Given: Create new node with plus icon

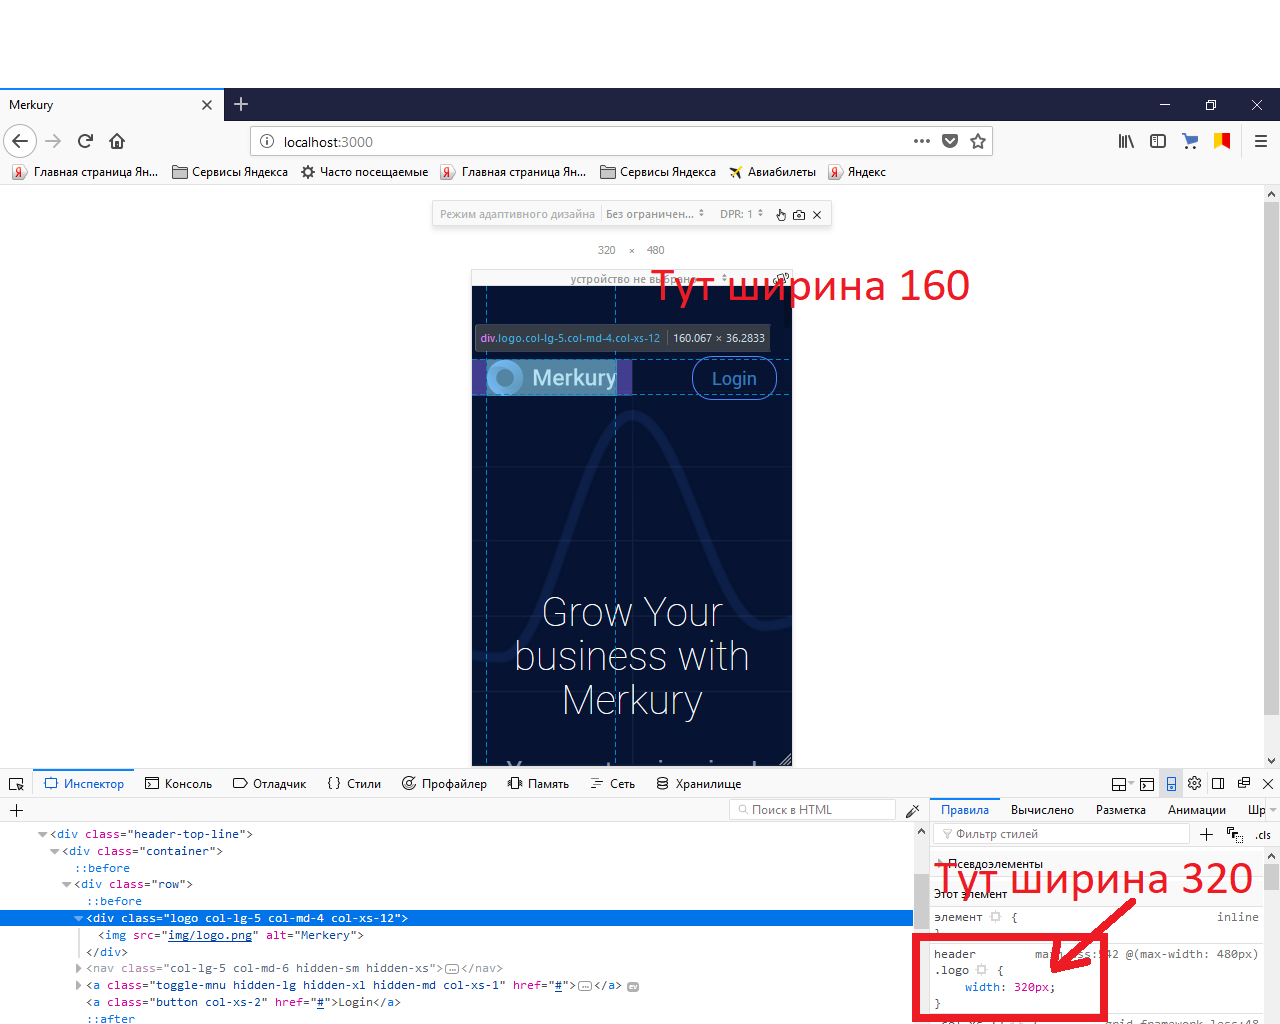Looking at the screenshot, I should (x=16, y=810).
